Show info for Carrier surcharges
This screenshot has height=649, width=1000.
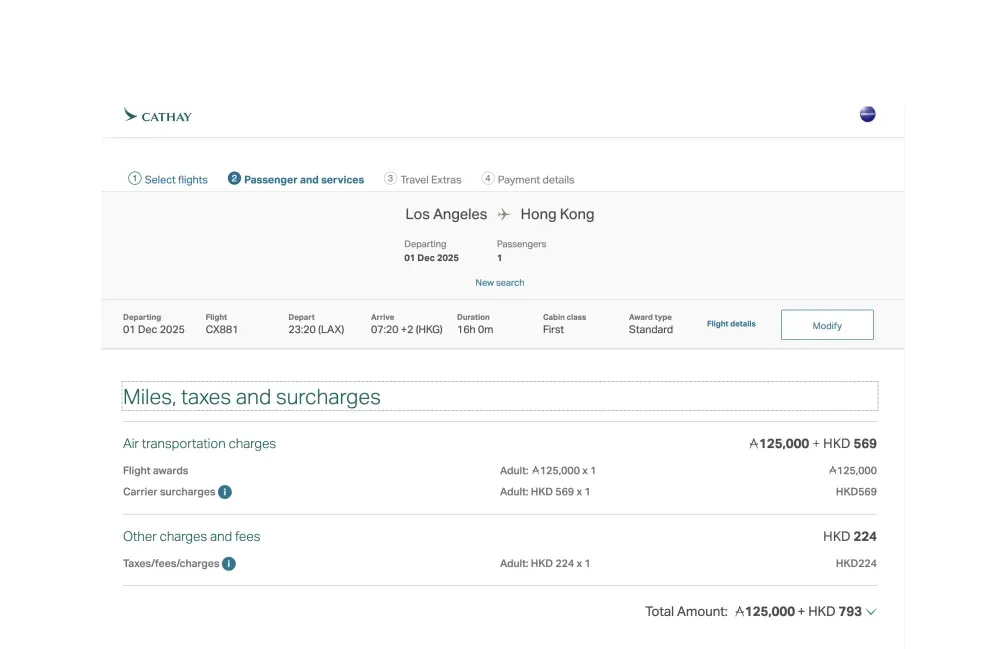coord(225,492)
